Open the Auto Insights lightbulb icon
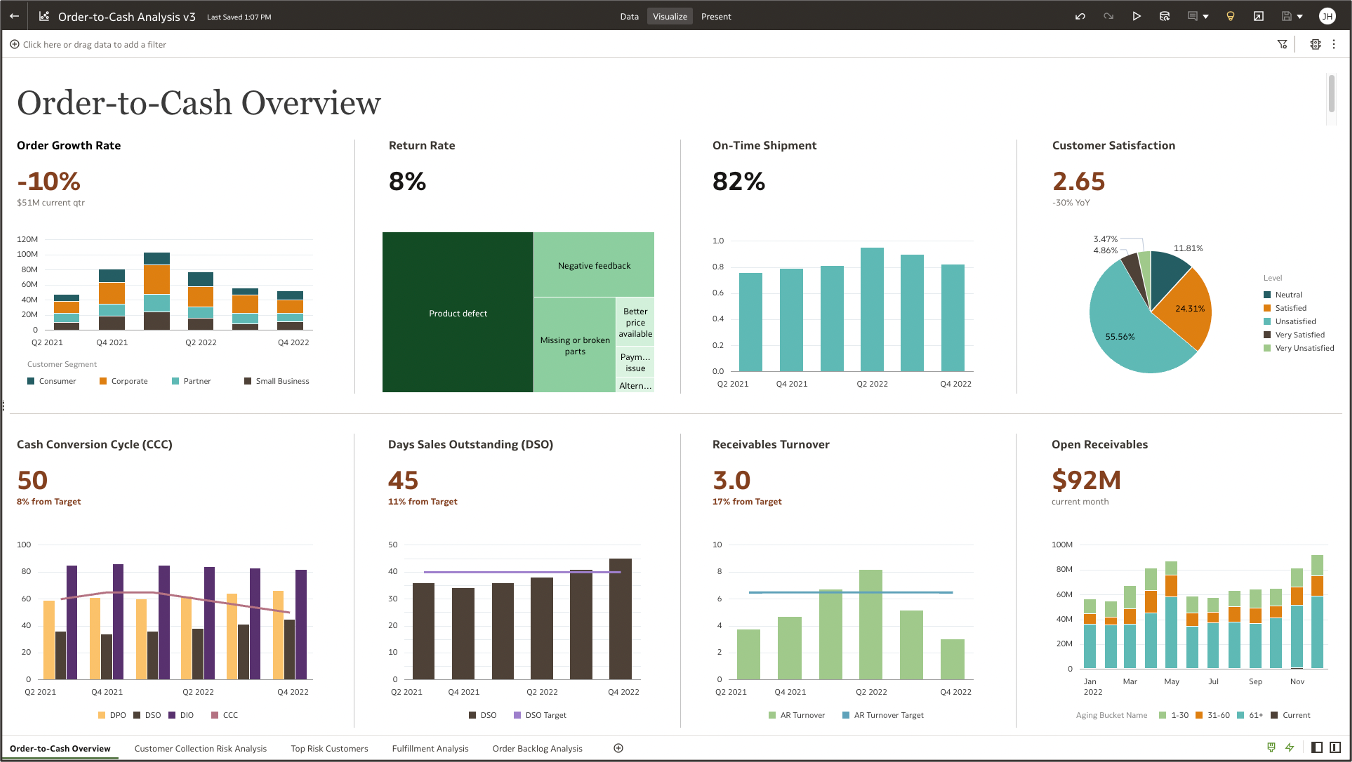Viewport: 1352px width, 762px height. pyautogui.click(x=1229, y=16)
